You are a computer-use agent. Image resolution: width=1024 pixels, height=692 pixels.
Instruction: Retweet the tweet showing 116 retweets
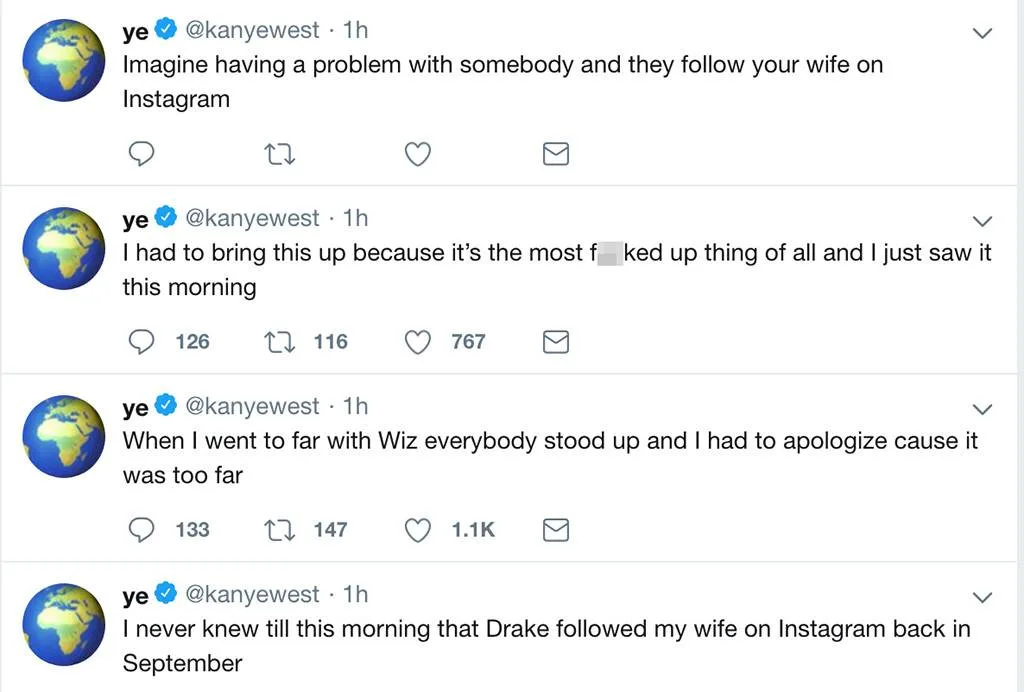pos(275,342)
